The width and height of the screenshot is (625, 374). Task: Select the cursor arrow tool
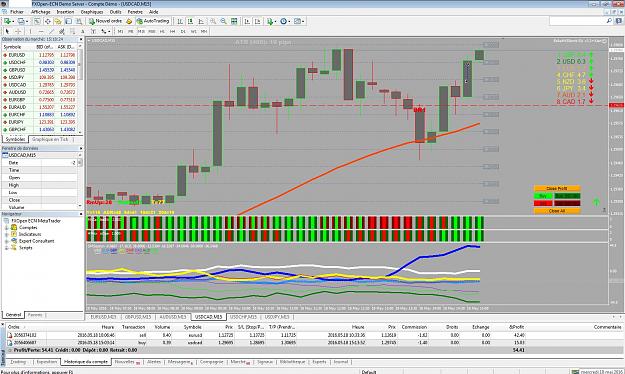(x=7, y=31)
